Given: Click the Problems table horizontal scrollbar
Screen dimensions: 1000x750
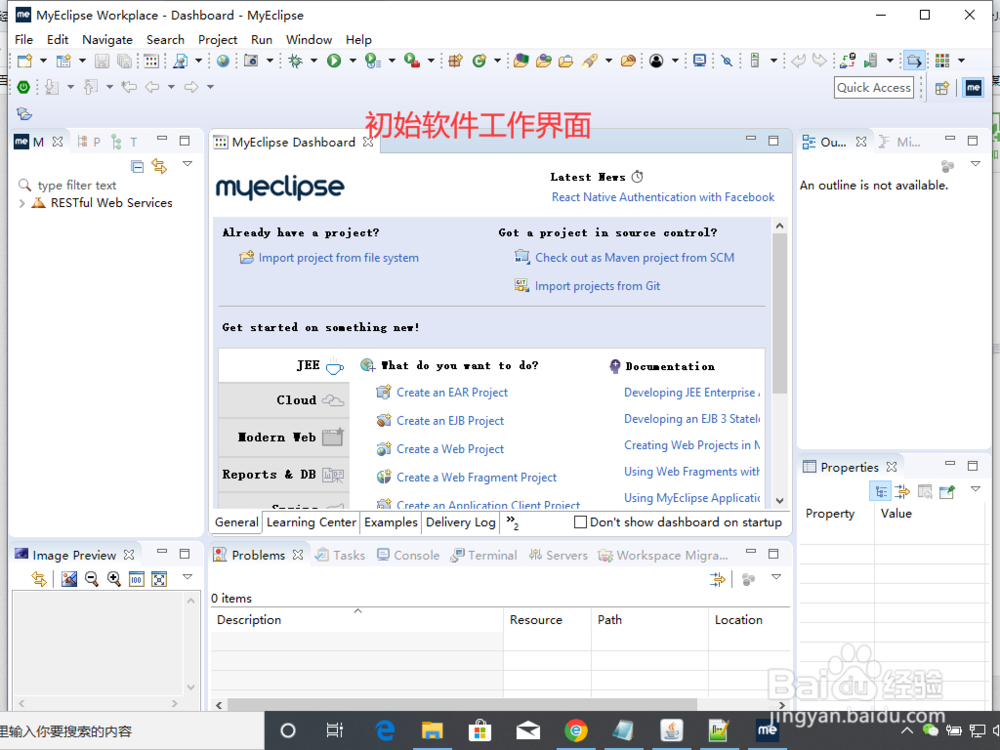Looking at the screenshot, I should (462, 705).
